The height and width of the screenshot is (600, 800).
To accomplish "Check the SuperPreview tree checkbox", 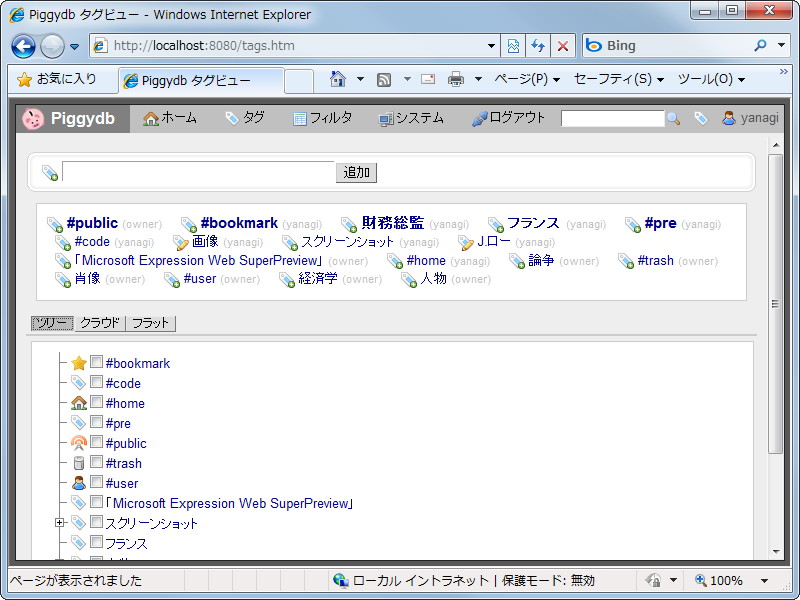I will pos(96,501).
